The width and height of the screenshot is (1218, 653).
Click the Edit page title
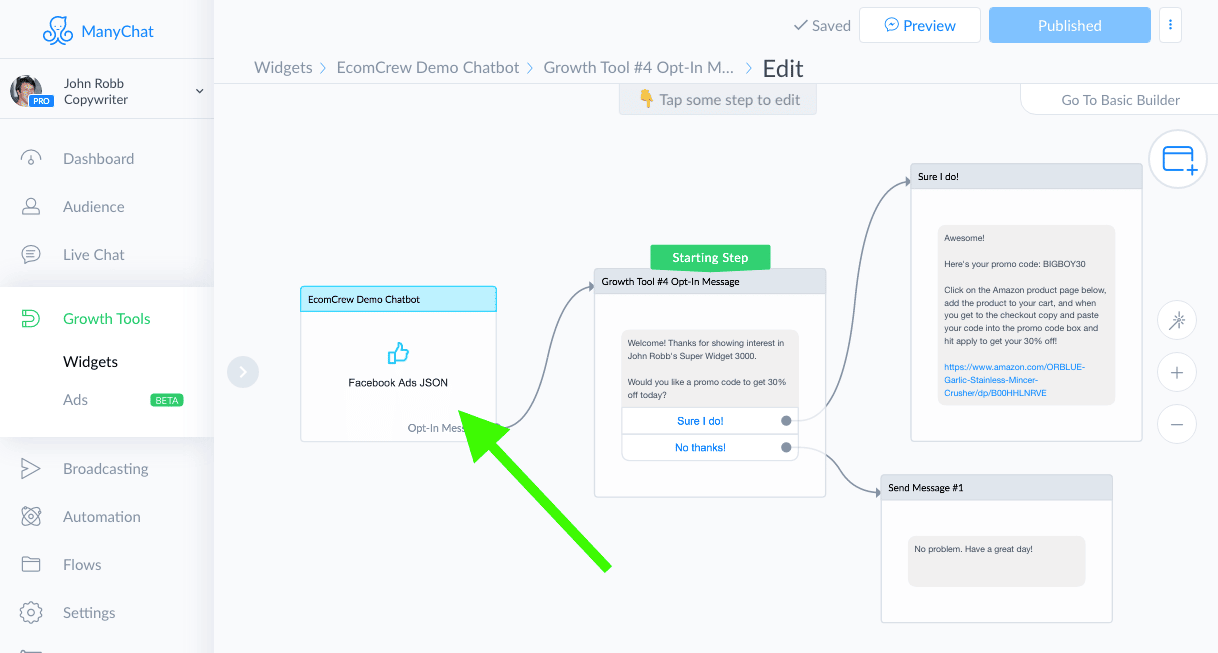click(x=783, y=69)
